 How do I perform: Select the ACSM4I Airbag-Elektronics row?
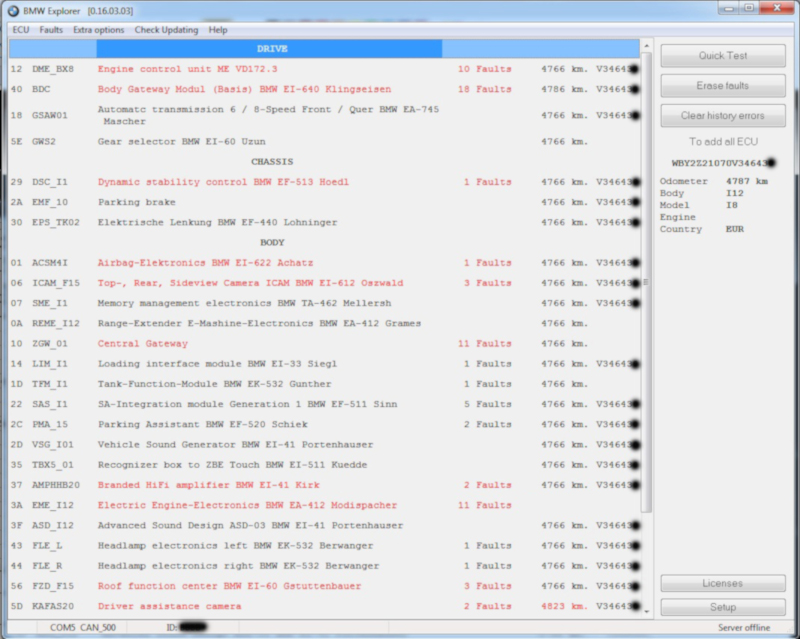(x=324, y=263)
